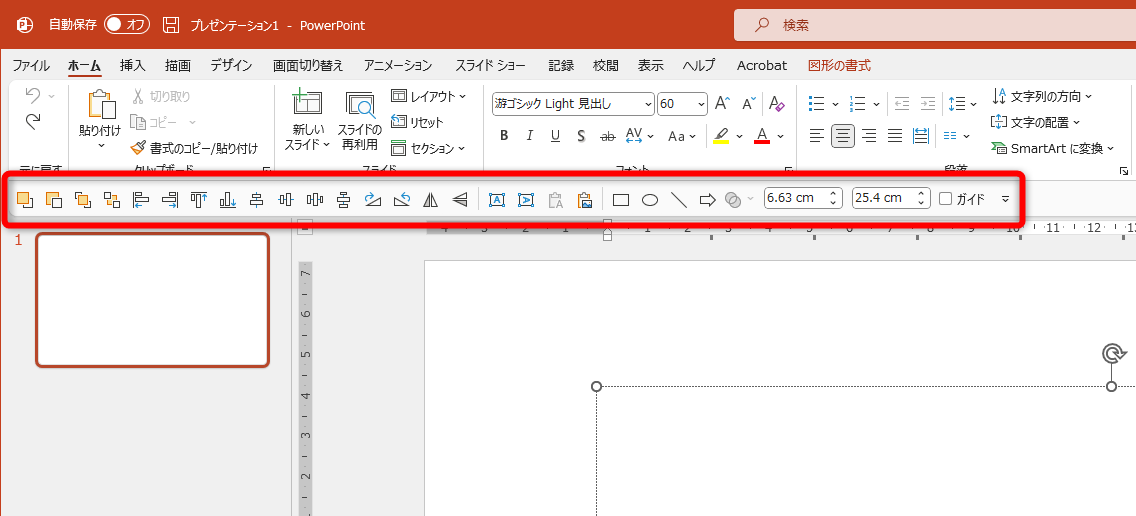
Task: Click the justify-distributed text alignment icon
Action: [x=921, y=136]
